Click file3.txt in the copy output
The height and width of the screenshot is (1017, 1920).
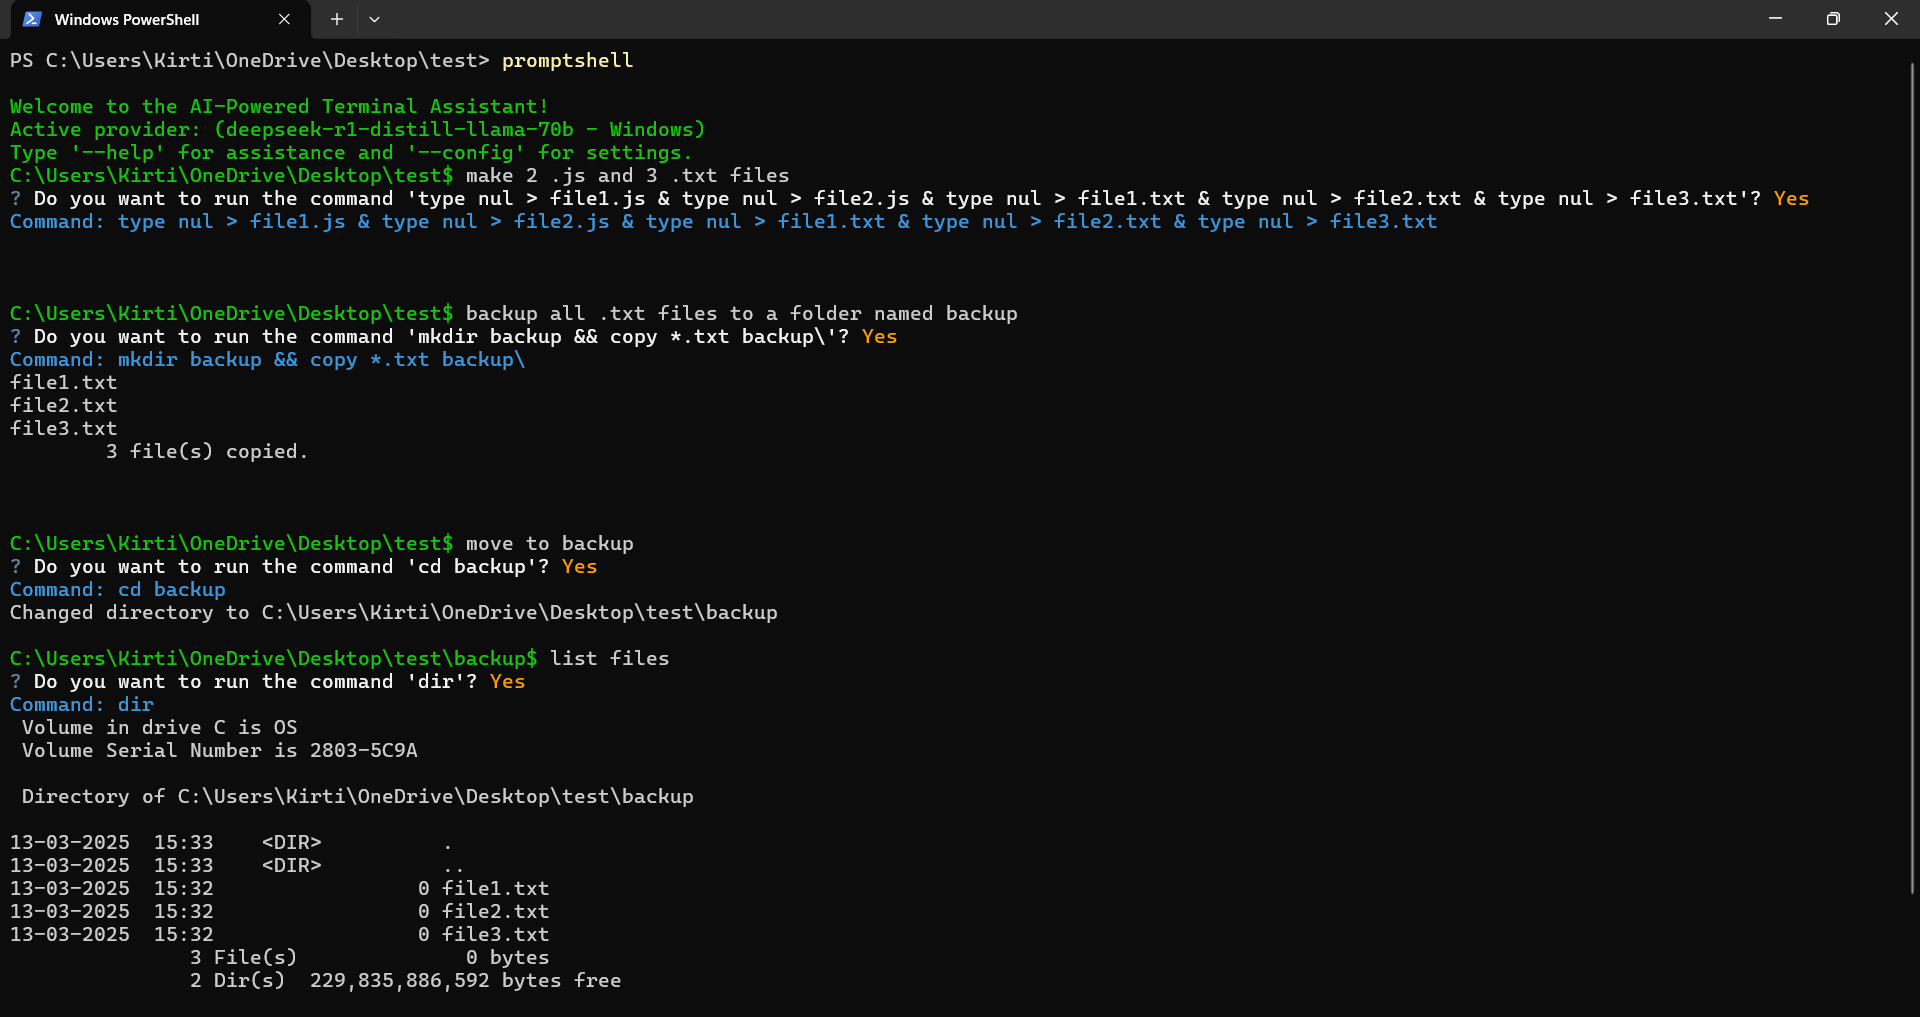(x=63, y=429)
